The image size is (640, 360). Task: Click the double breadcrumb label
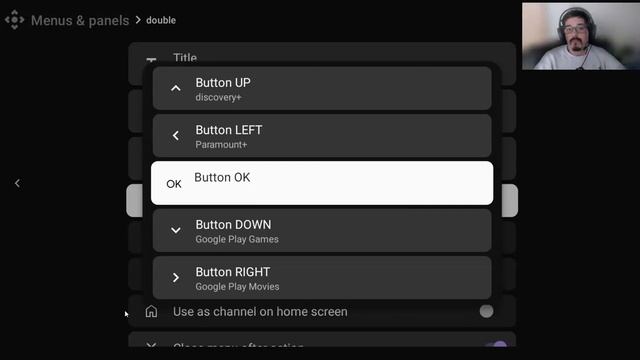[161, 20]
